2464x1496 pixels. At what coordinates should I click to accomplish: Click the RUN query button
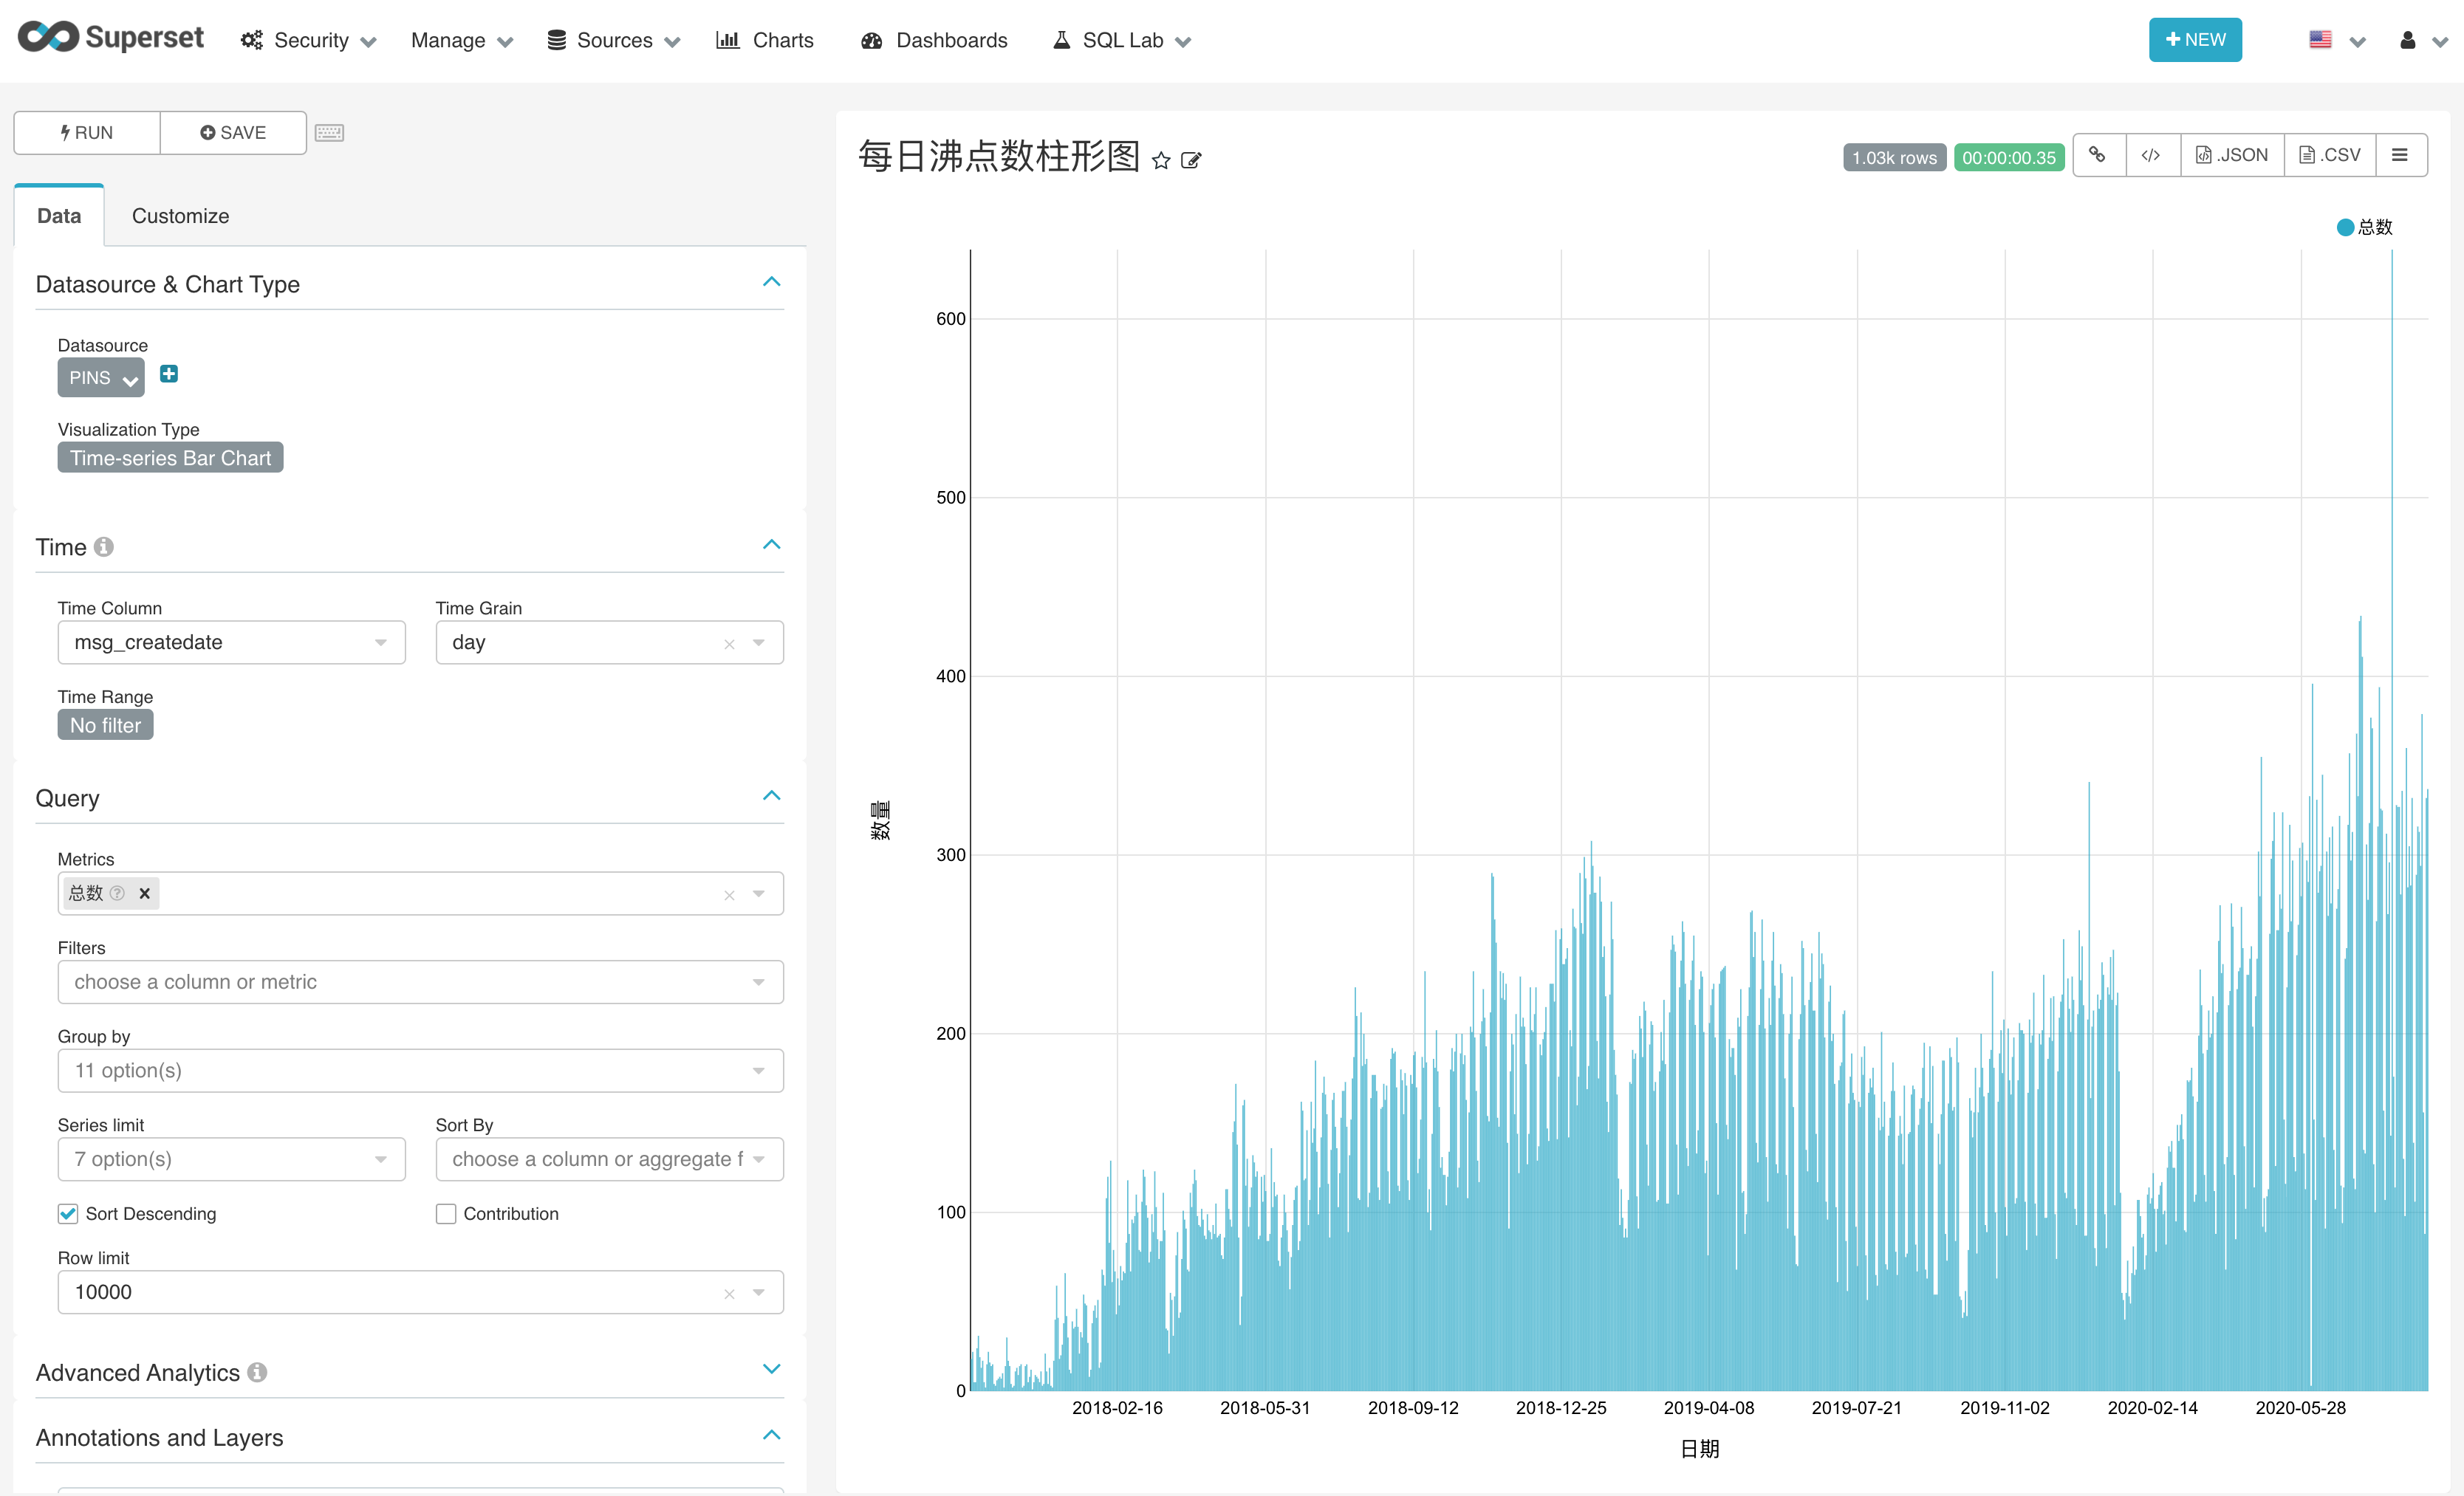pos(87,133)
